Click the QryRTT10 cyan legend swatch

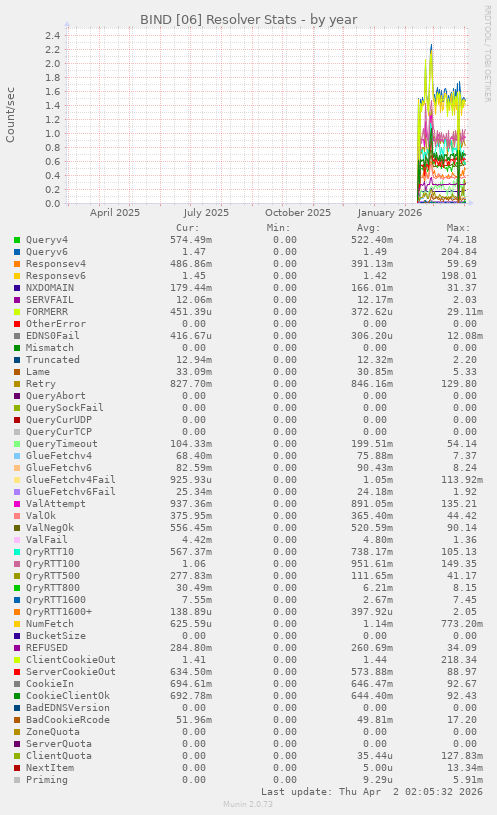(x=17, y=552)
